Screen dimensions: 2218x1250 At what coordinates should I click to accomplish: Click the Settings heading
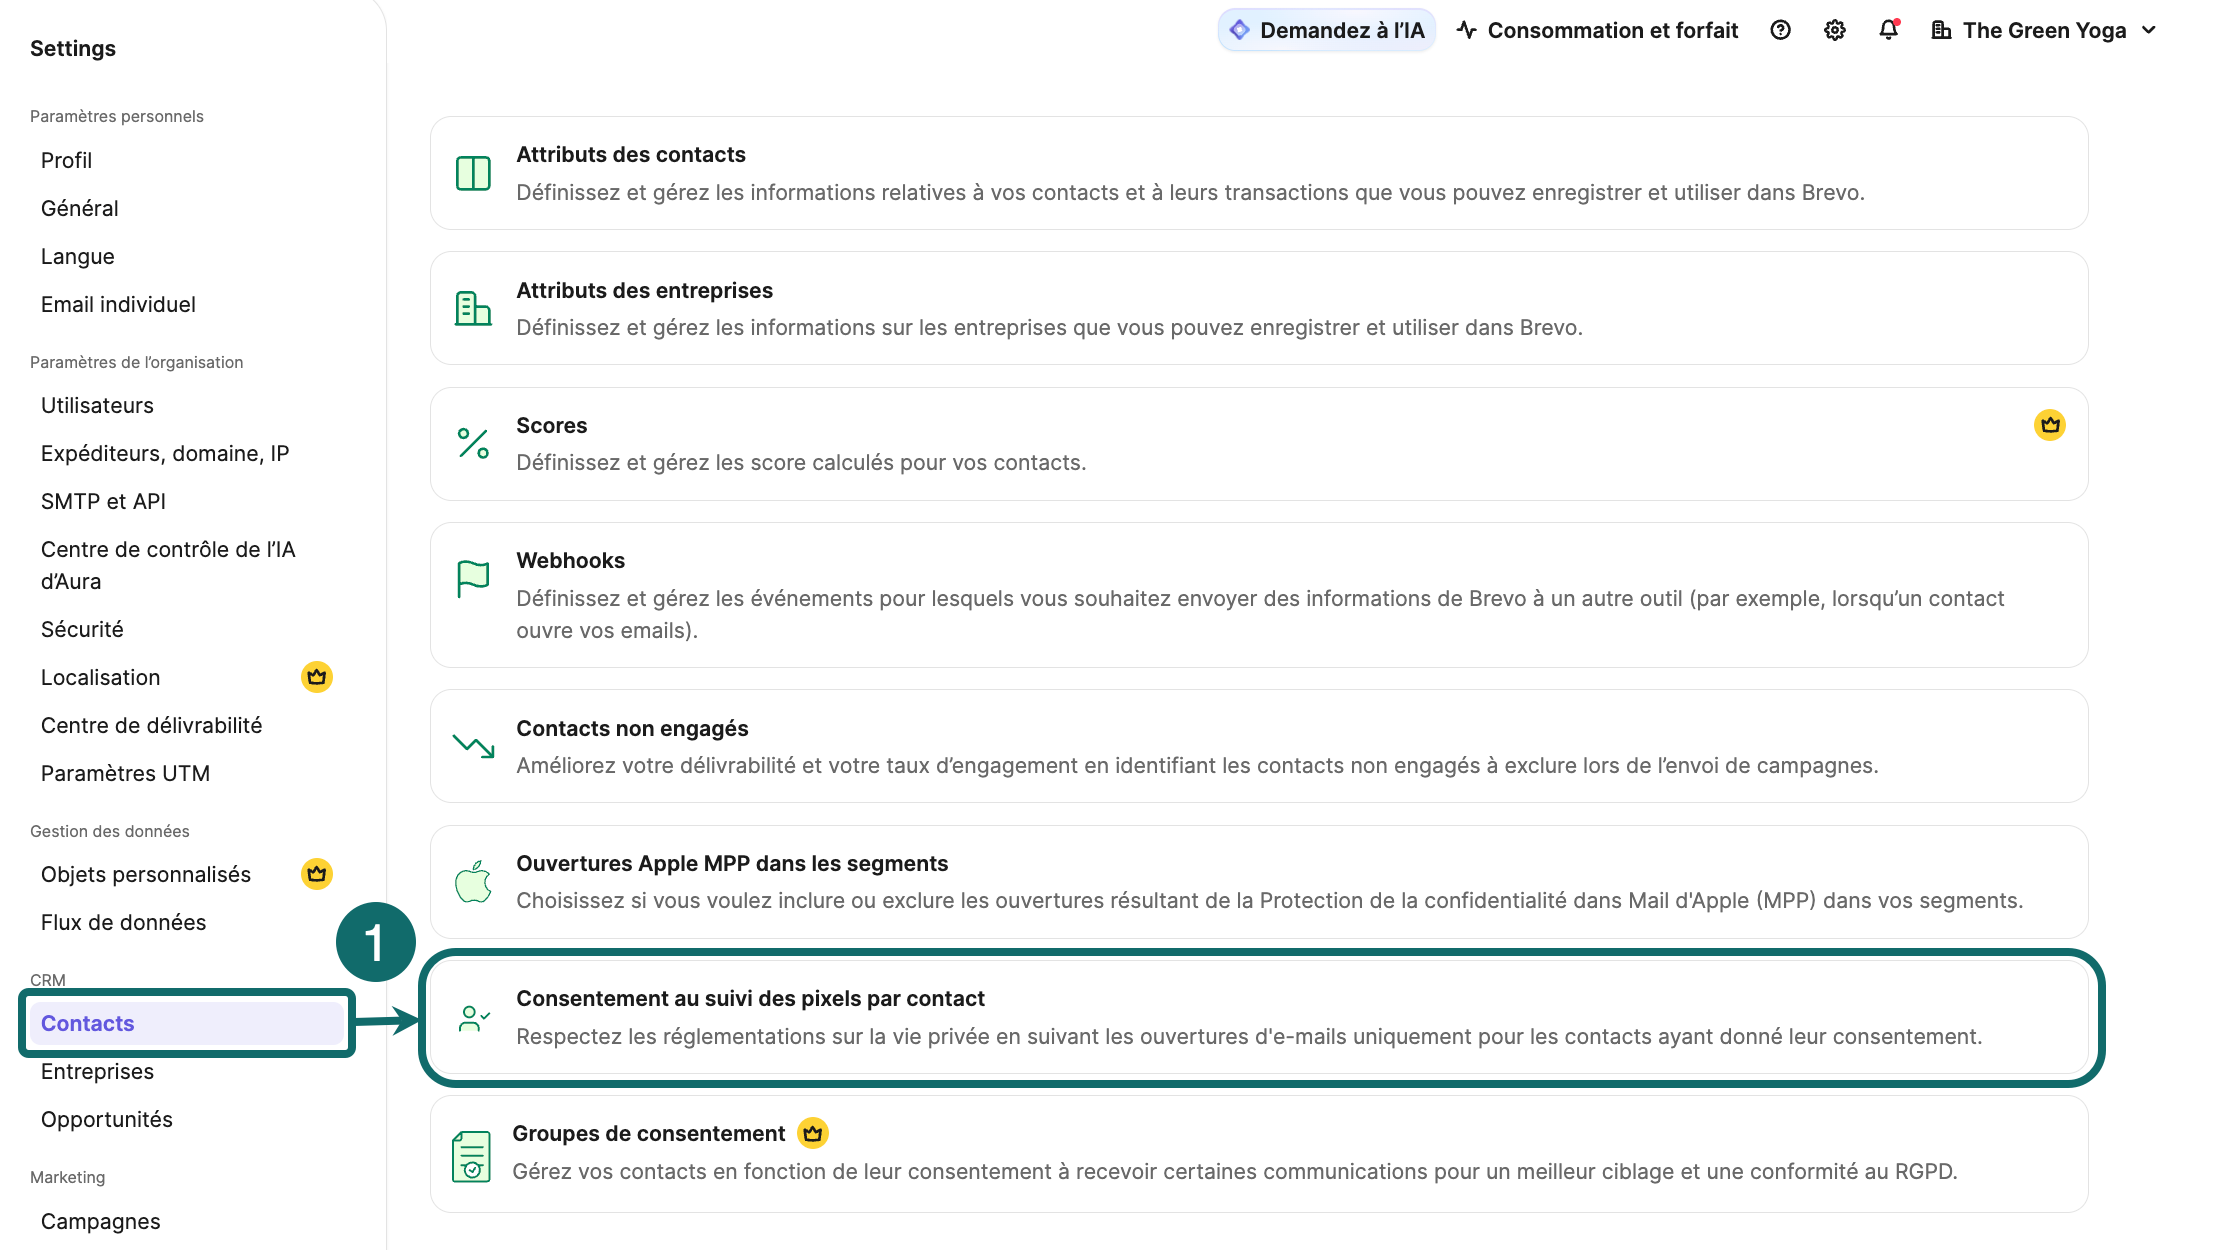tap(73, 48)
